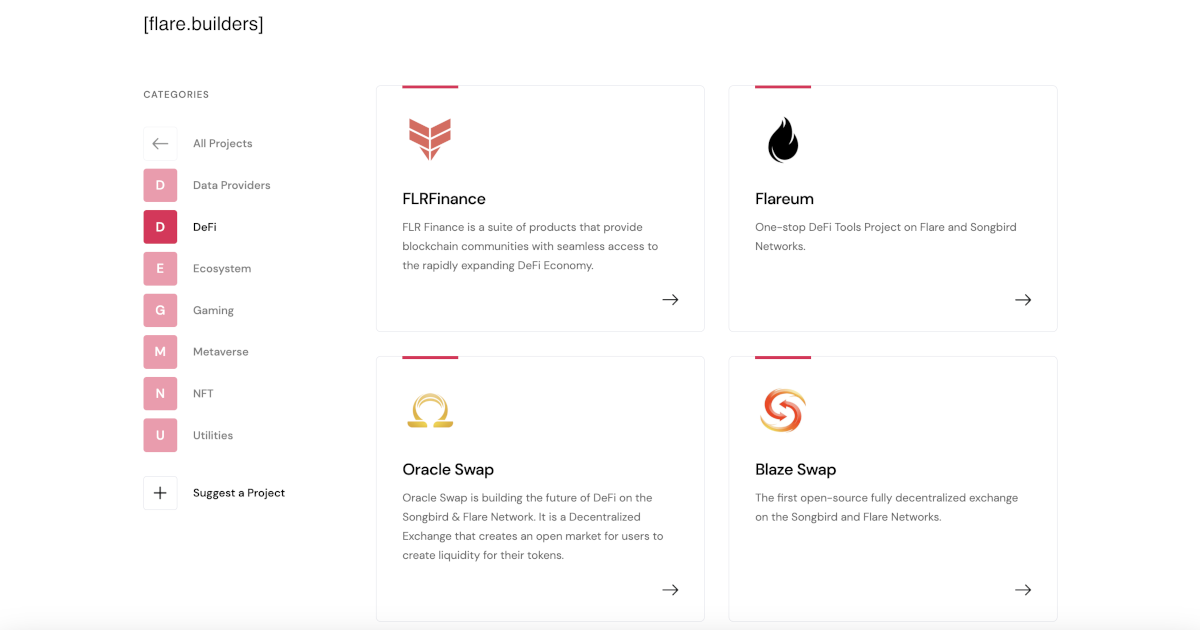1200x630 pixels.
Task: Select the Data Providers category icon
Action: click(x=160, y=185)
